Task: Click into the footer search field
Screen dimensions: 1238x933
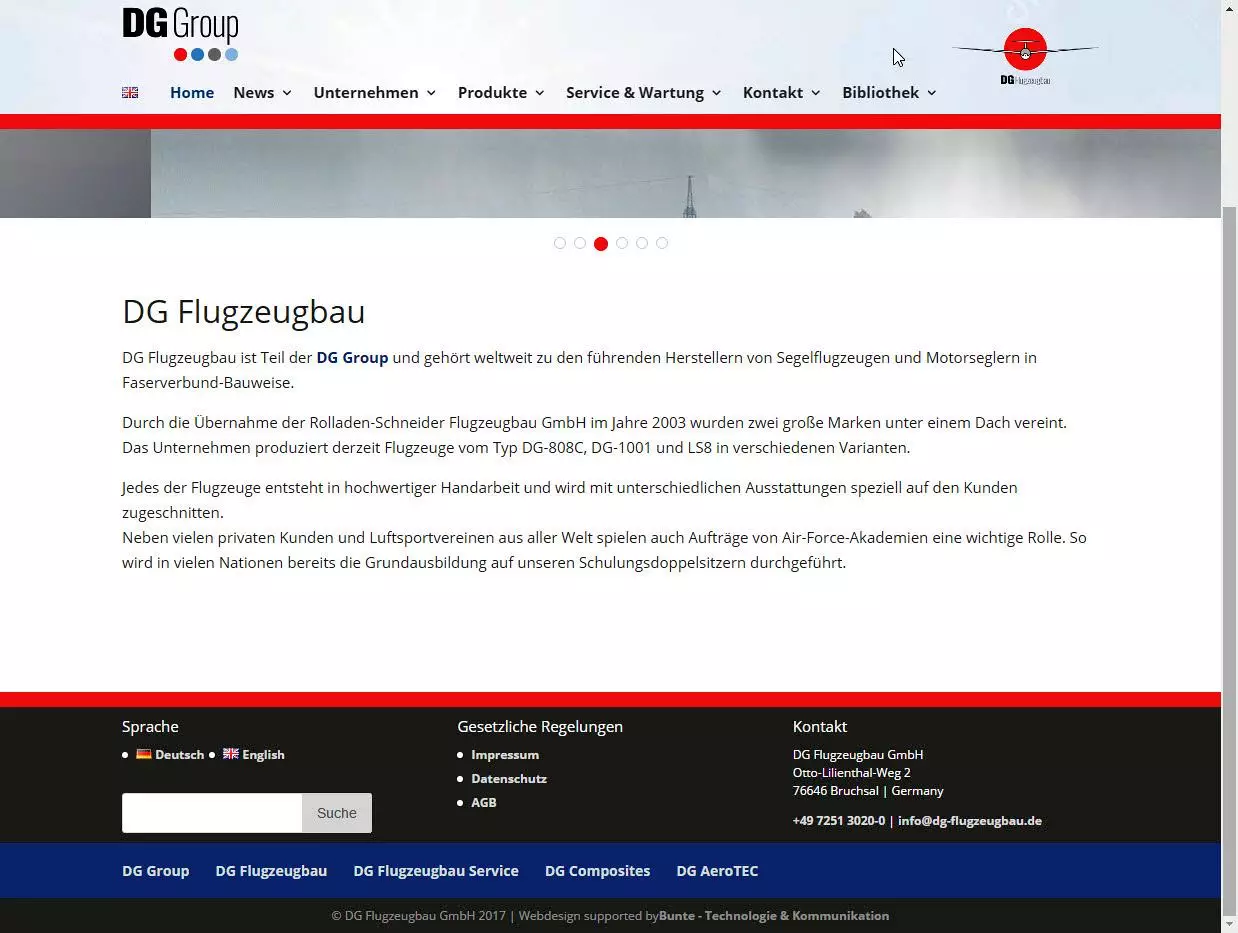Action: [212, 813]
